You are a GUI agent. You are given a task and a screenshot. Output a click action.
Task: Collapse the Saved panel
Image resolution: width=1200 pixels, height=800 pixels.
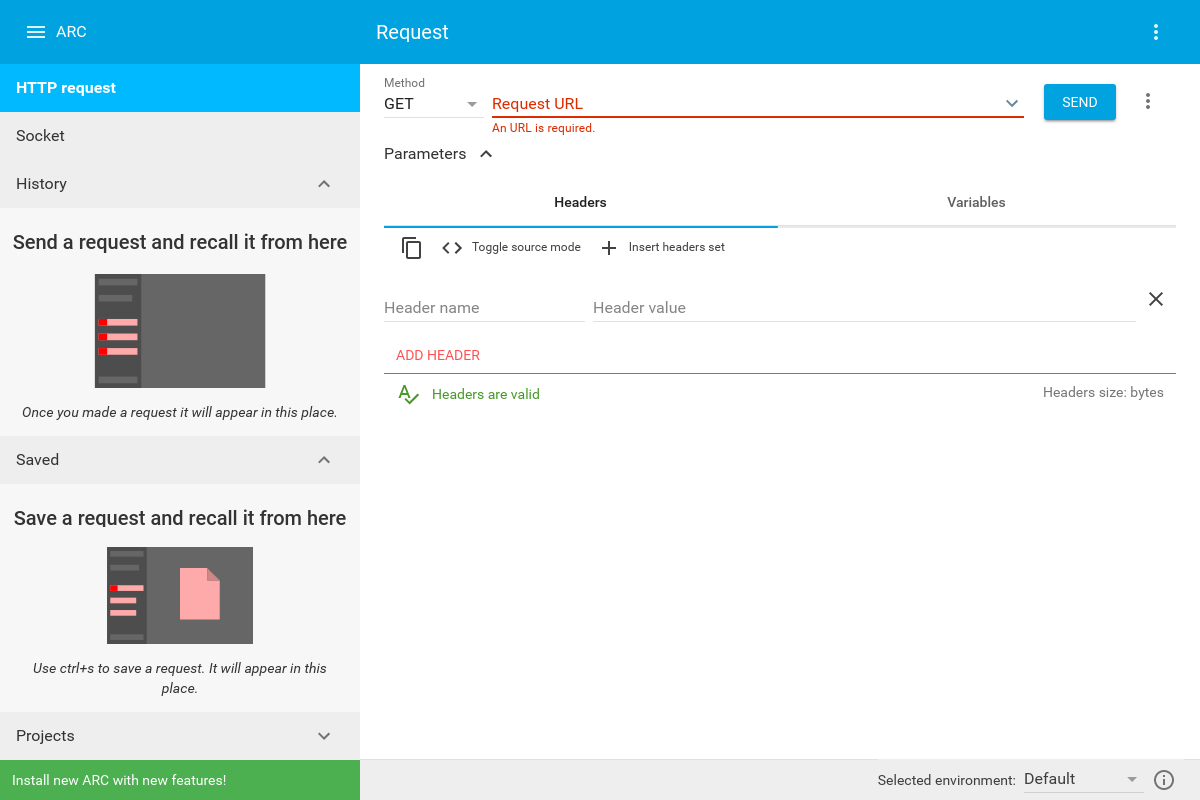(324, 460)
